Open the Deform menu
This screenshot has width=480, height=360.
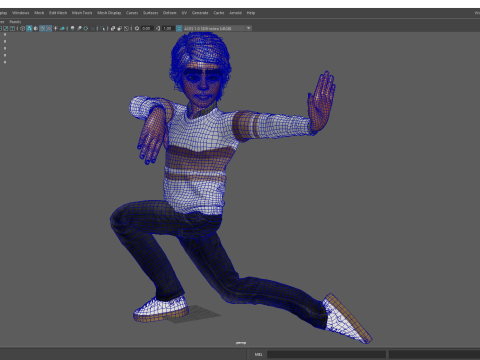point(169,13)
